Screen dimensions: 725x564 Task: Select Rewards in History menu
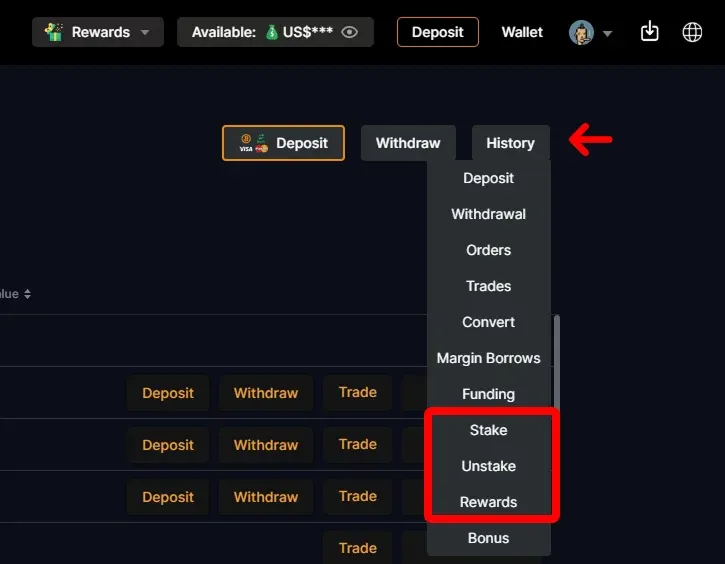coord(488,502)
